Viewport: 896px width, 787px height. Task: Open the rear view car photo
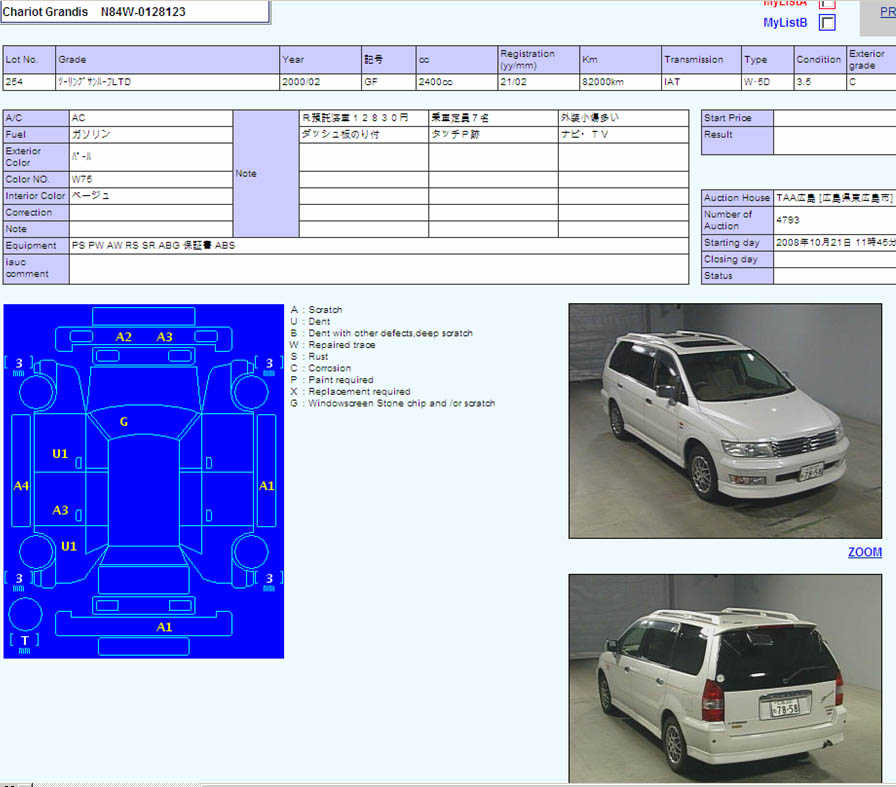point(725,678)
